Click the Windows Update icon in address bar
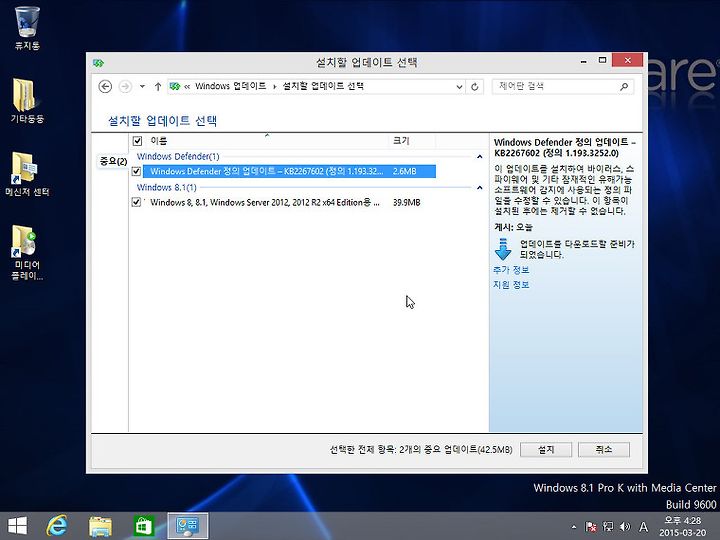Screen dimensions: 720x540 tap(175, 86)
